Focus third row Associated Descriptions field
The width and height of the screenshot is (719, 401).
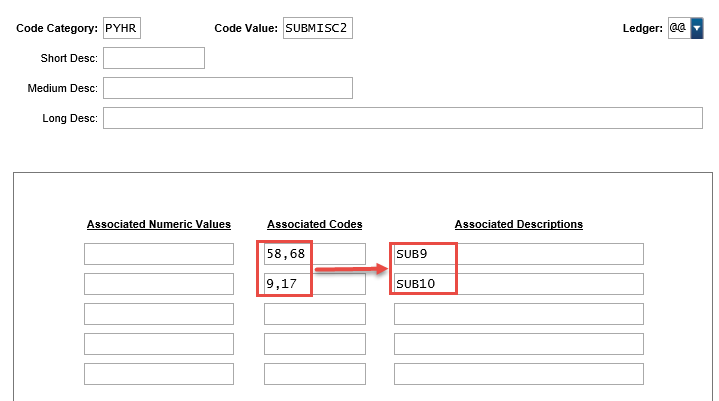(518, 314)
